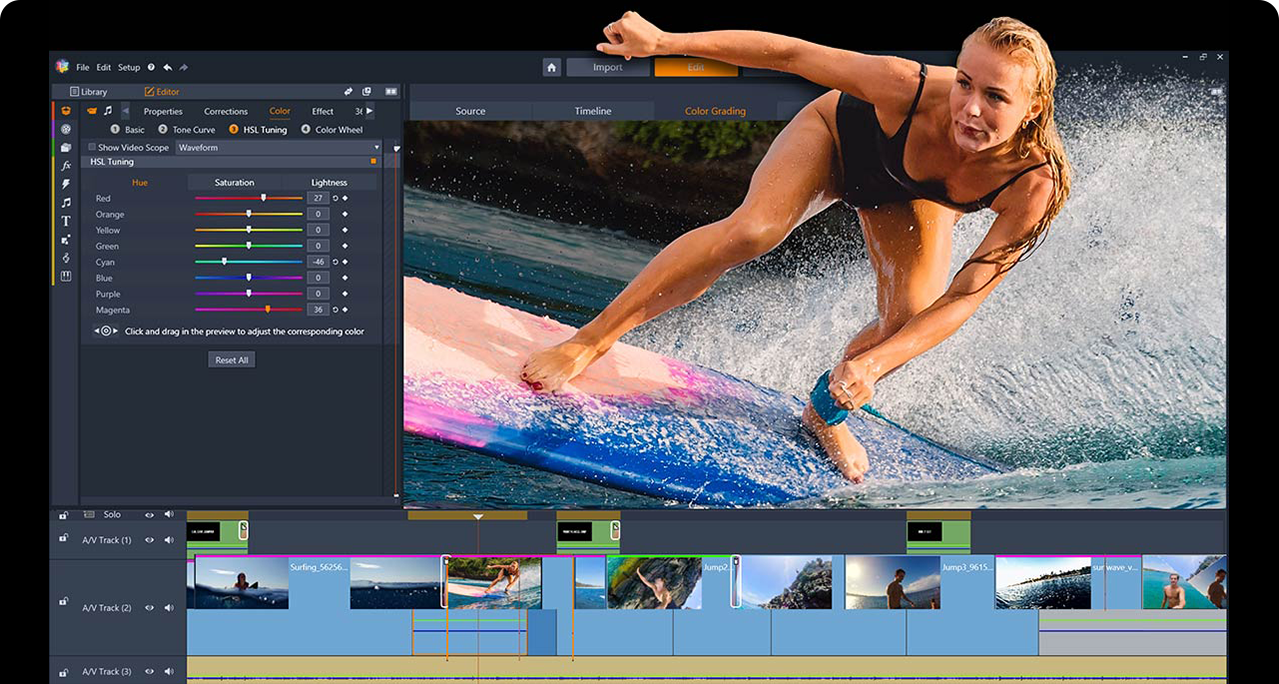Open the Effects (fx) sidebar icon
This screenshot has width=1279, height=684.
[x=66, y=166]
